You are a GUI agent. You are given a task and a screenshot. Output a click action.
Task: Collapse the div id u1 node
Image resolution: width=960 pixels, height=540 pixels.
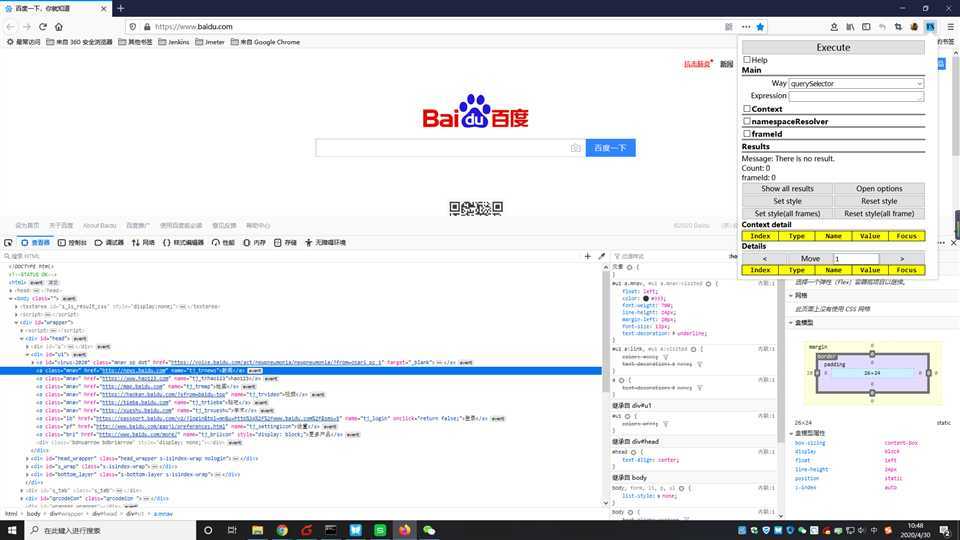pyautogui.click(x=28, y=354)
